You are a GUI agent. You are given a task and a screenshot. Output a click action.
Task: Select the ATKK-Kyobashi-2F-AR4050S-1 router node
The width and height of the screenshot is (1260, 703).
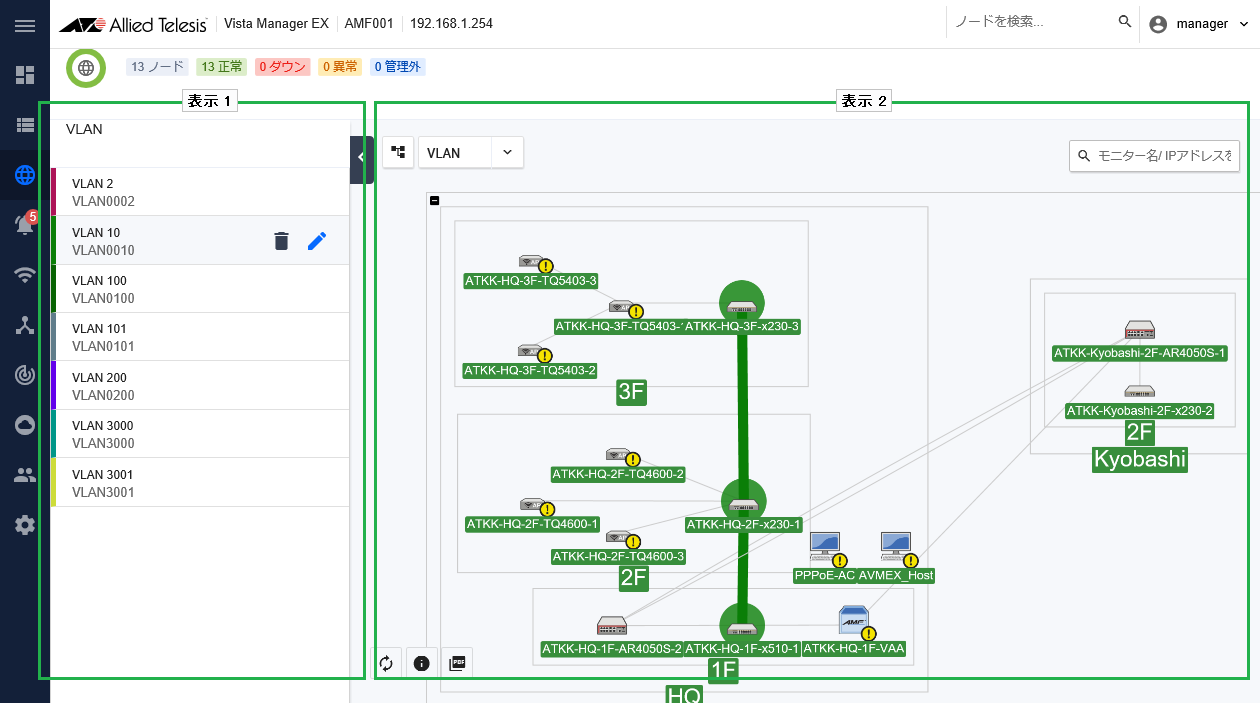[1140, 330]
